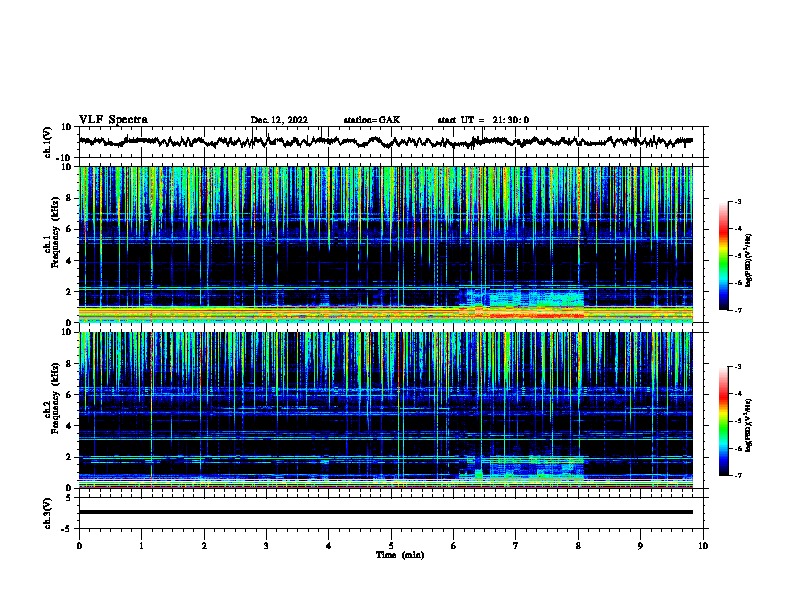The width and height of the screenshot is (792, 612).
Task: Click time axis tick label "3"
Action: 266,546
